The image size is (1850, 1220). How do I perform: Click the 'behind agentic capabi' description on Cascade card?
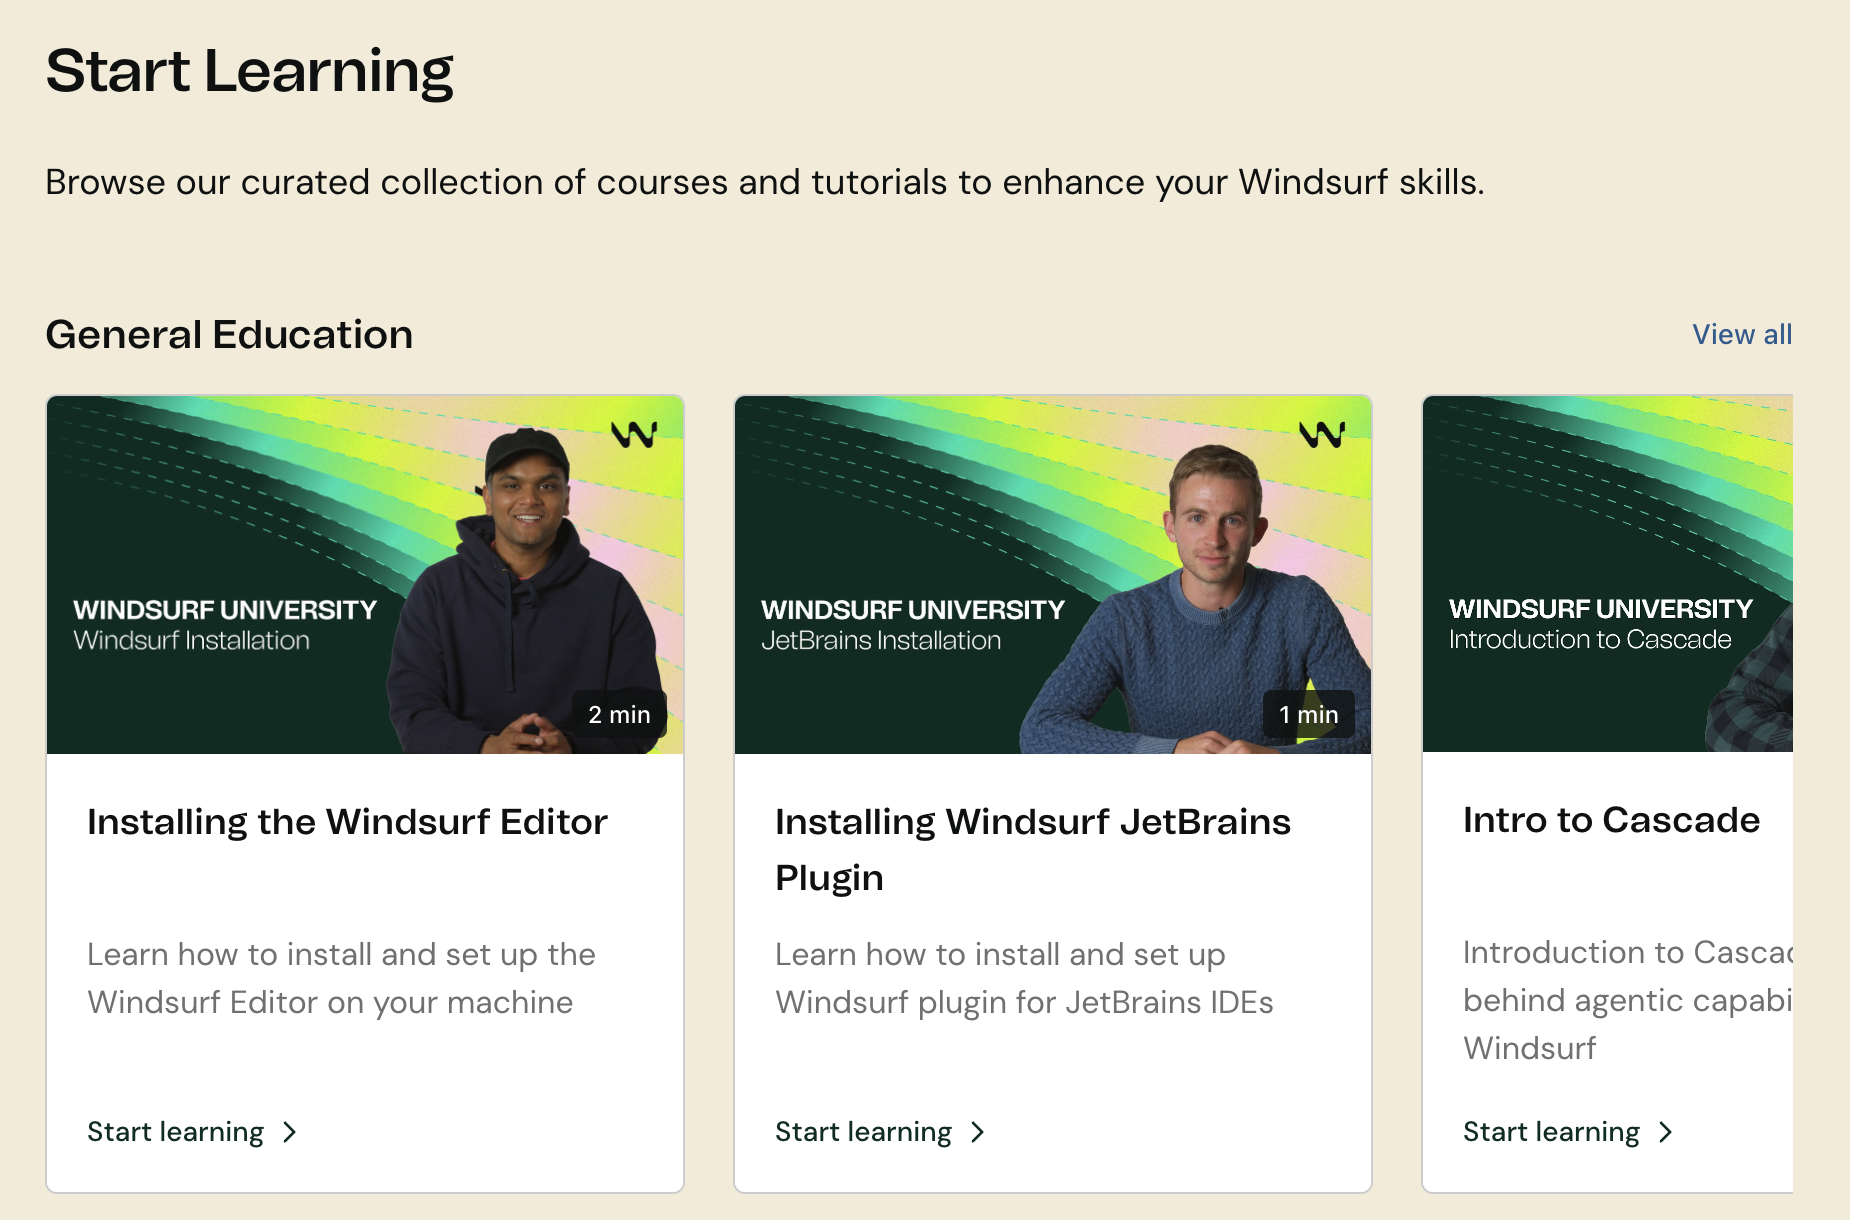[x=1627, y=1000]
